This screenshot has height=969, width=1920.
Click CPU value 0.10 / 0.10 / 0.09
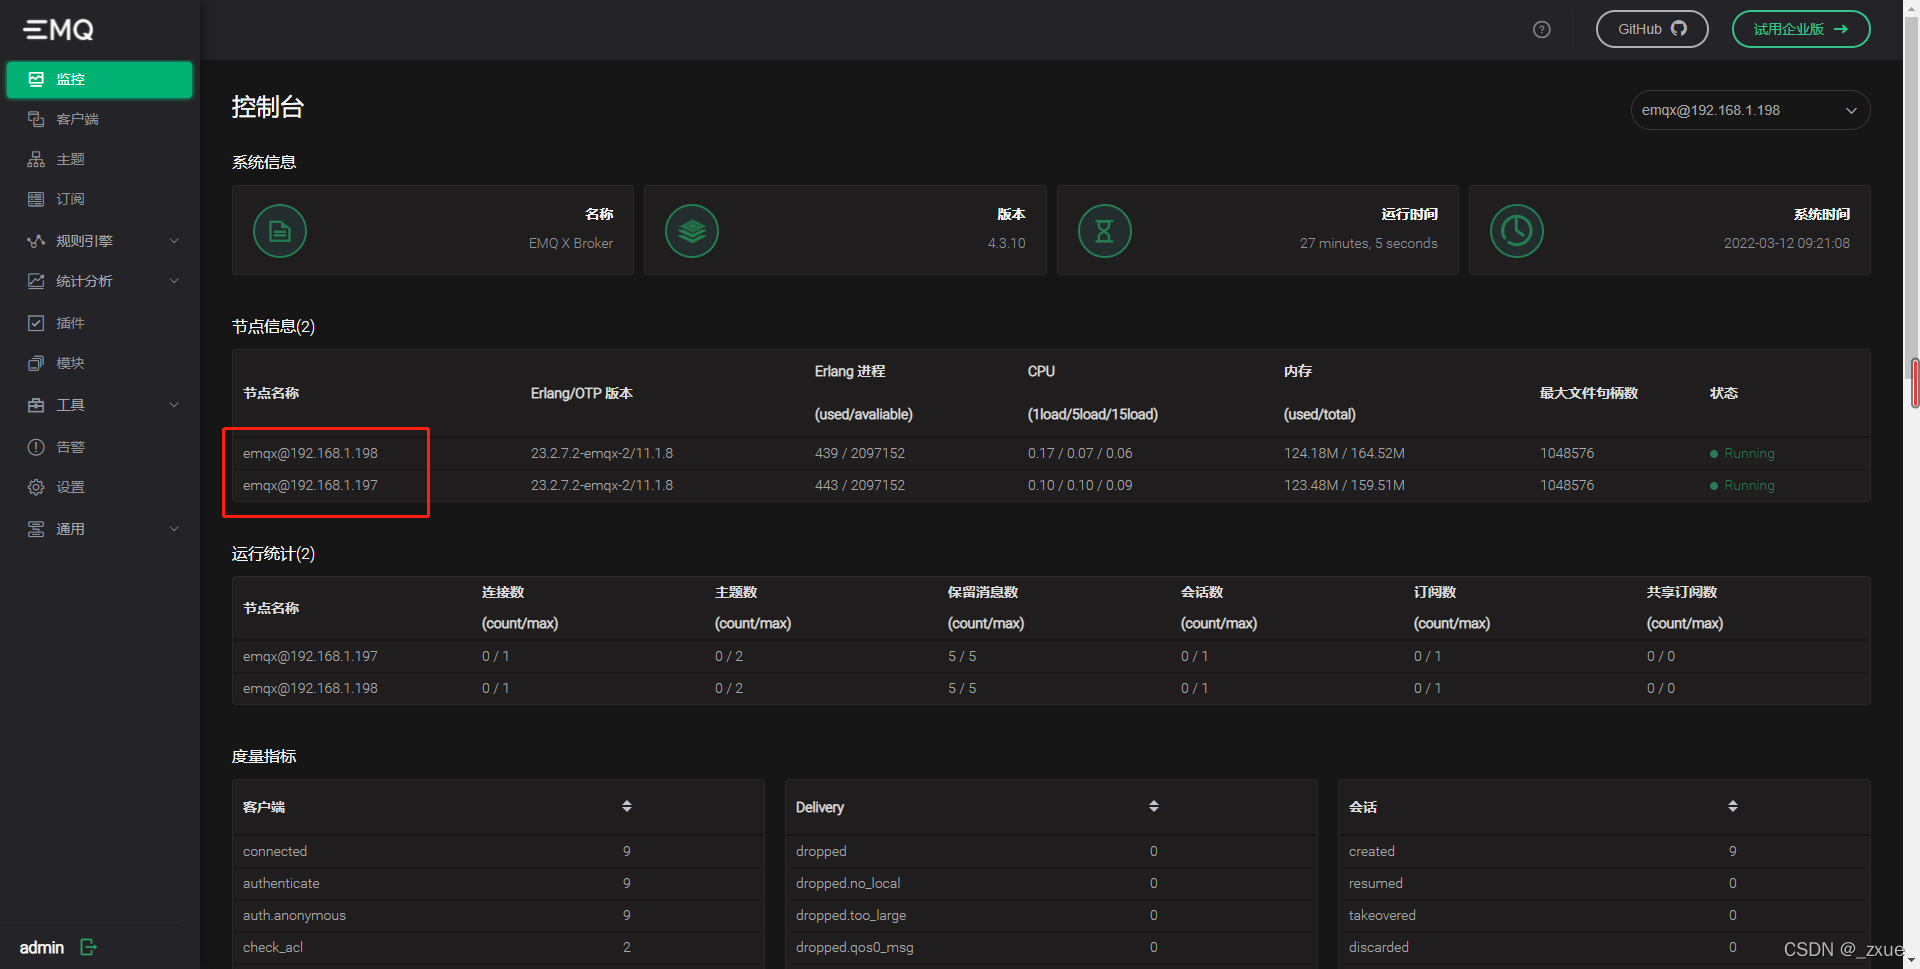click(1080, 485)
